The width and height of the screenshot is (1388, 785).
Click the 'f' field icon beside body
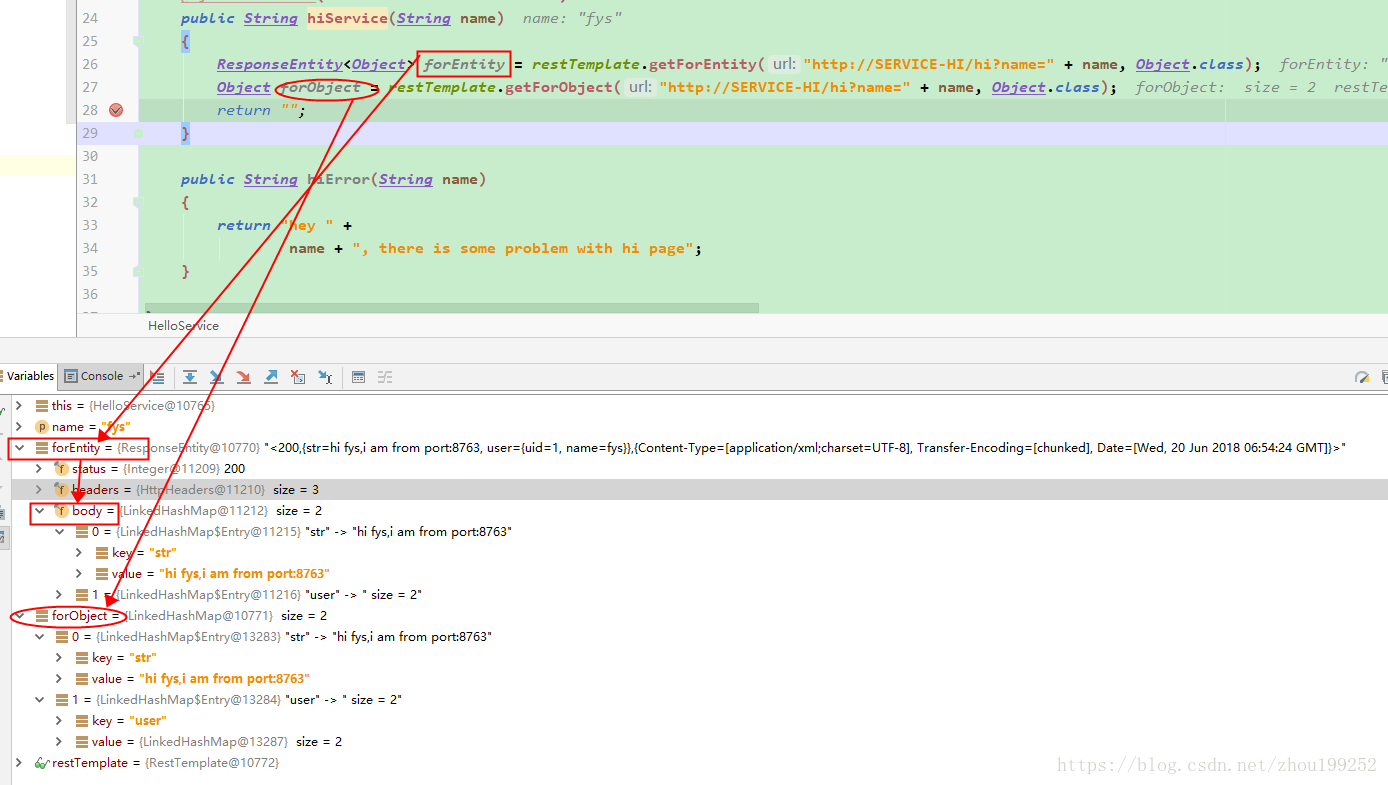[61, 511]
